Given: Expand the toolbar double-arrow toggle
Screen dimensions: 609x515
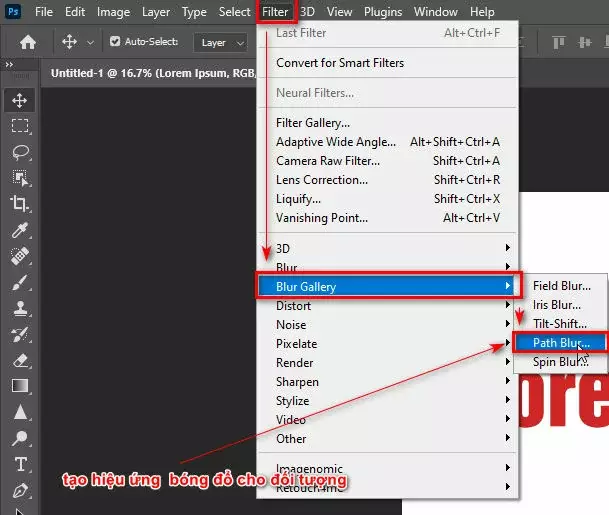Looking at the screenshot, I should 9,64.
